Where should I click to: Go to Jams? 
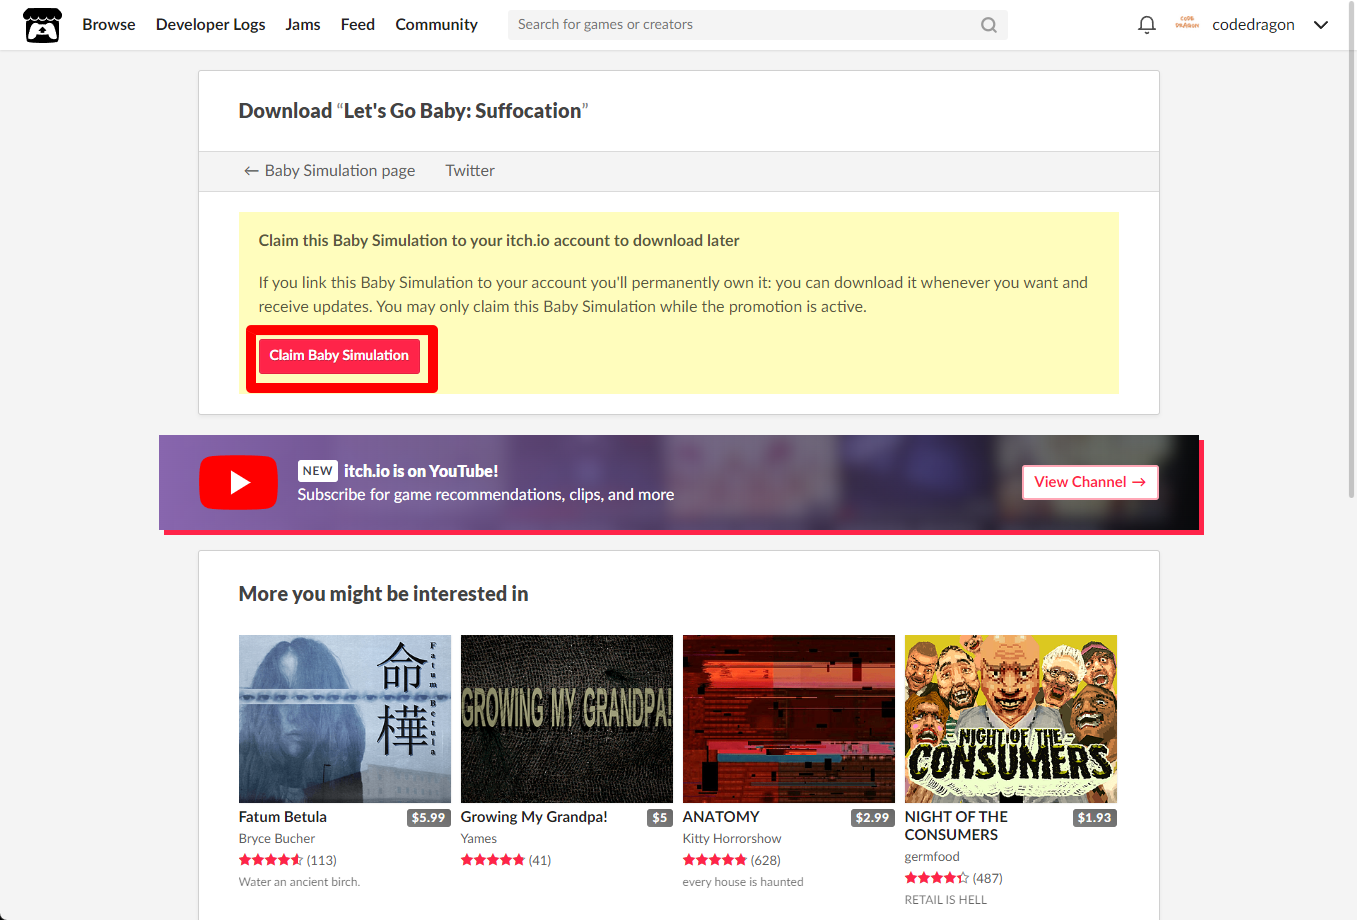point(303,25)
